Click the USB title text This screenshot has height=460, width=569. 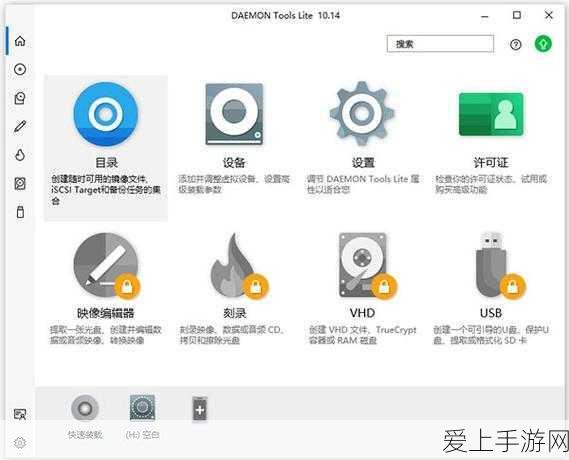pos(491,313)
